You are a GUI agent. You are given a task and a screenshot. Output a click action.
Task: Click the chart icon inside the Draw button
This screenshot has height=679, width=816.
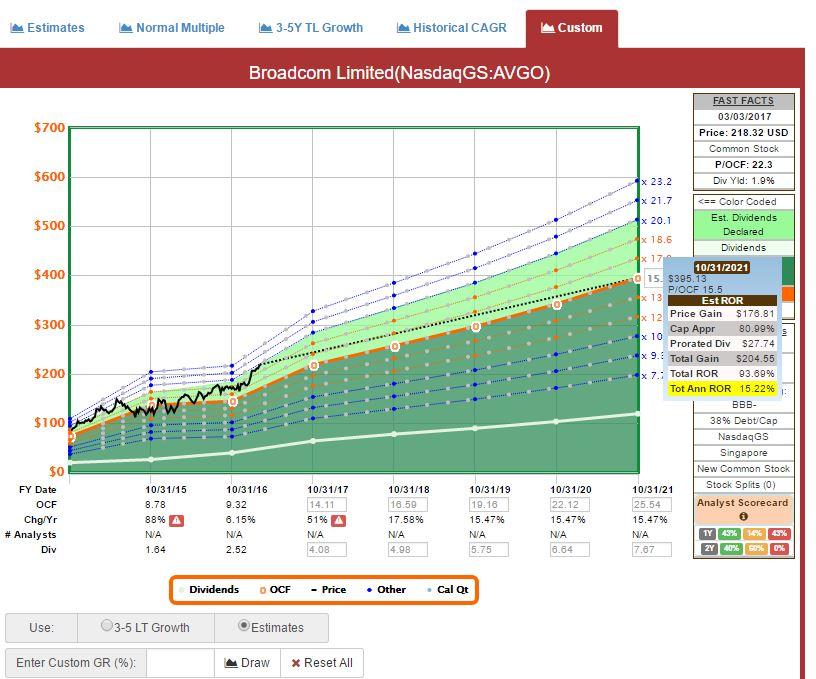pos(231,662)
